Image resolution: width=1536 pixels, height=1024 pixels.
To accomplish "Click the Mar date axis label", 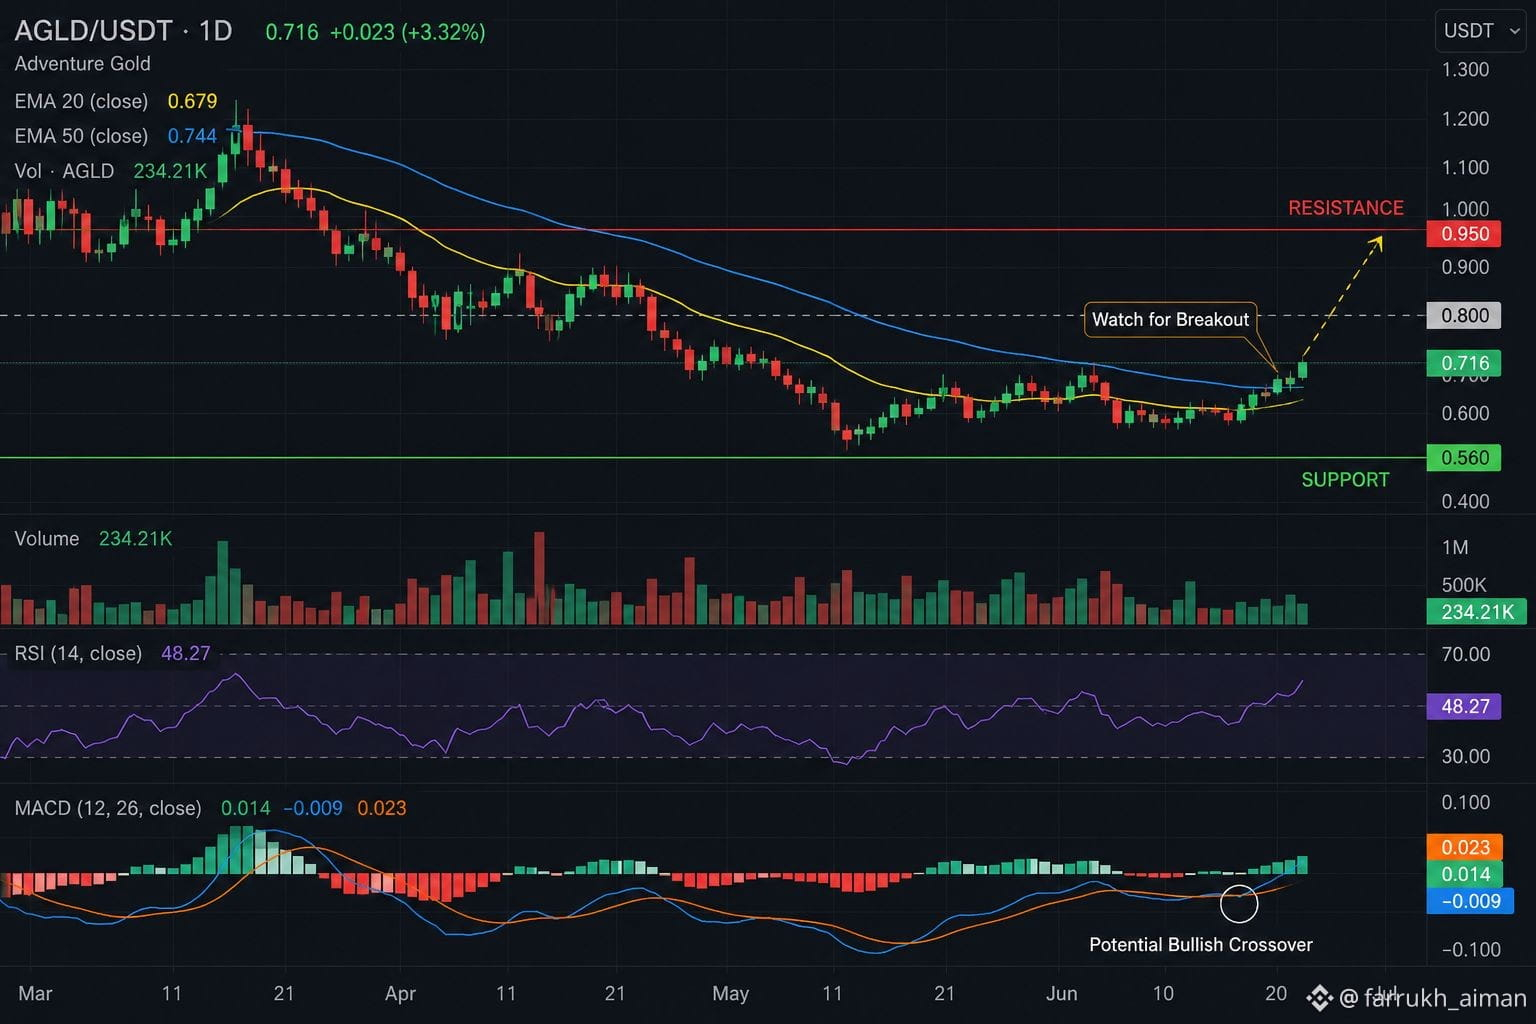I will coord(35,994).
